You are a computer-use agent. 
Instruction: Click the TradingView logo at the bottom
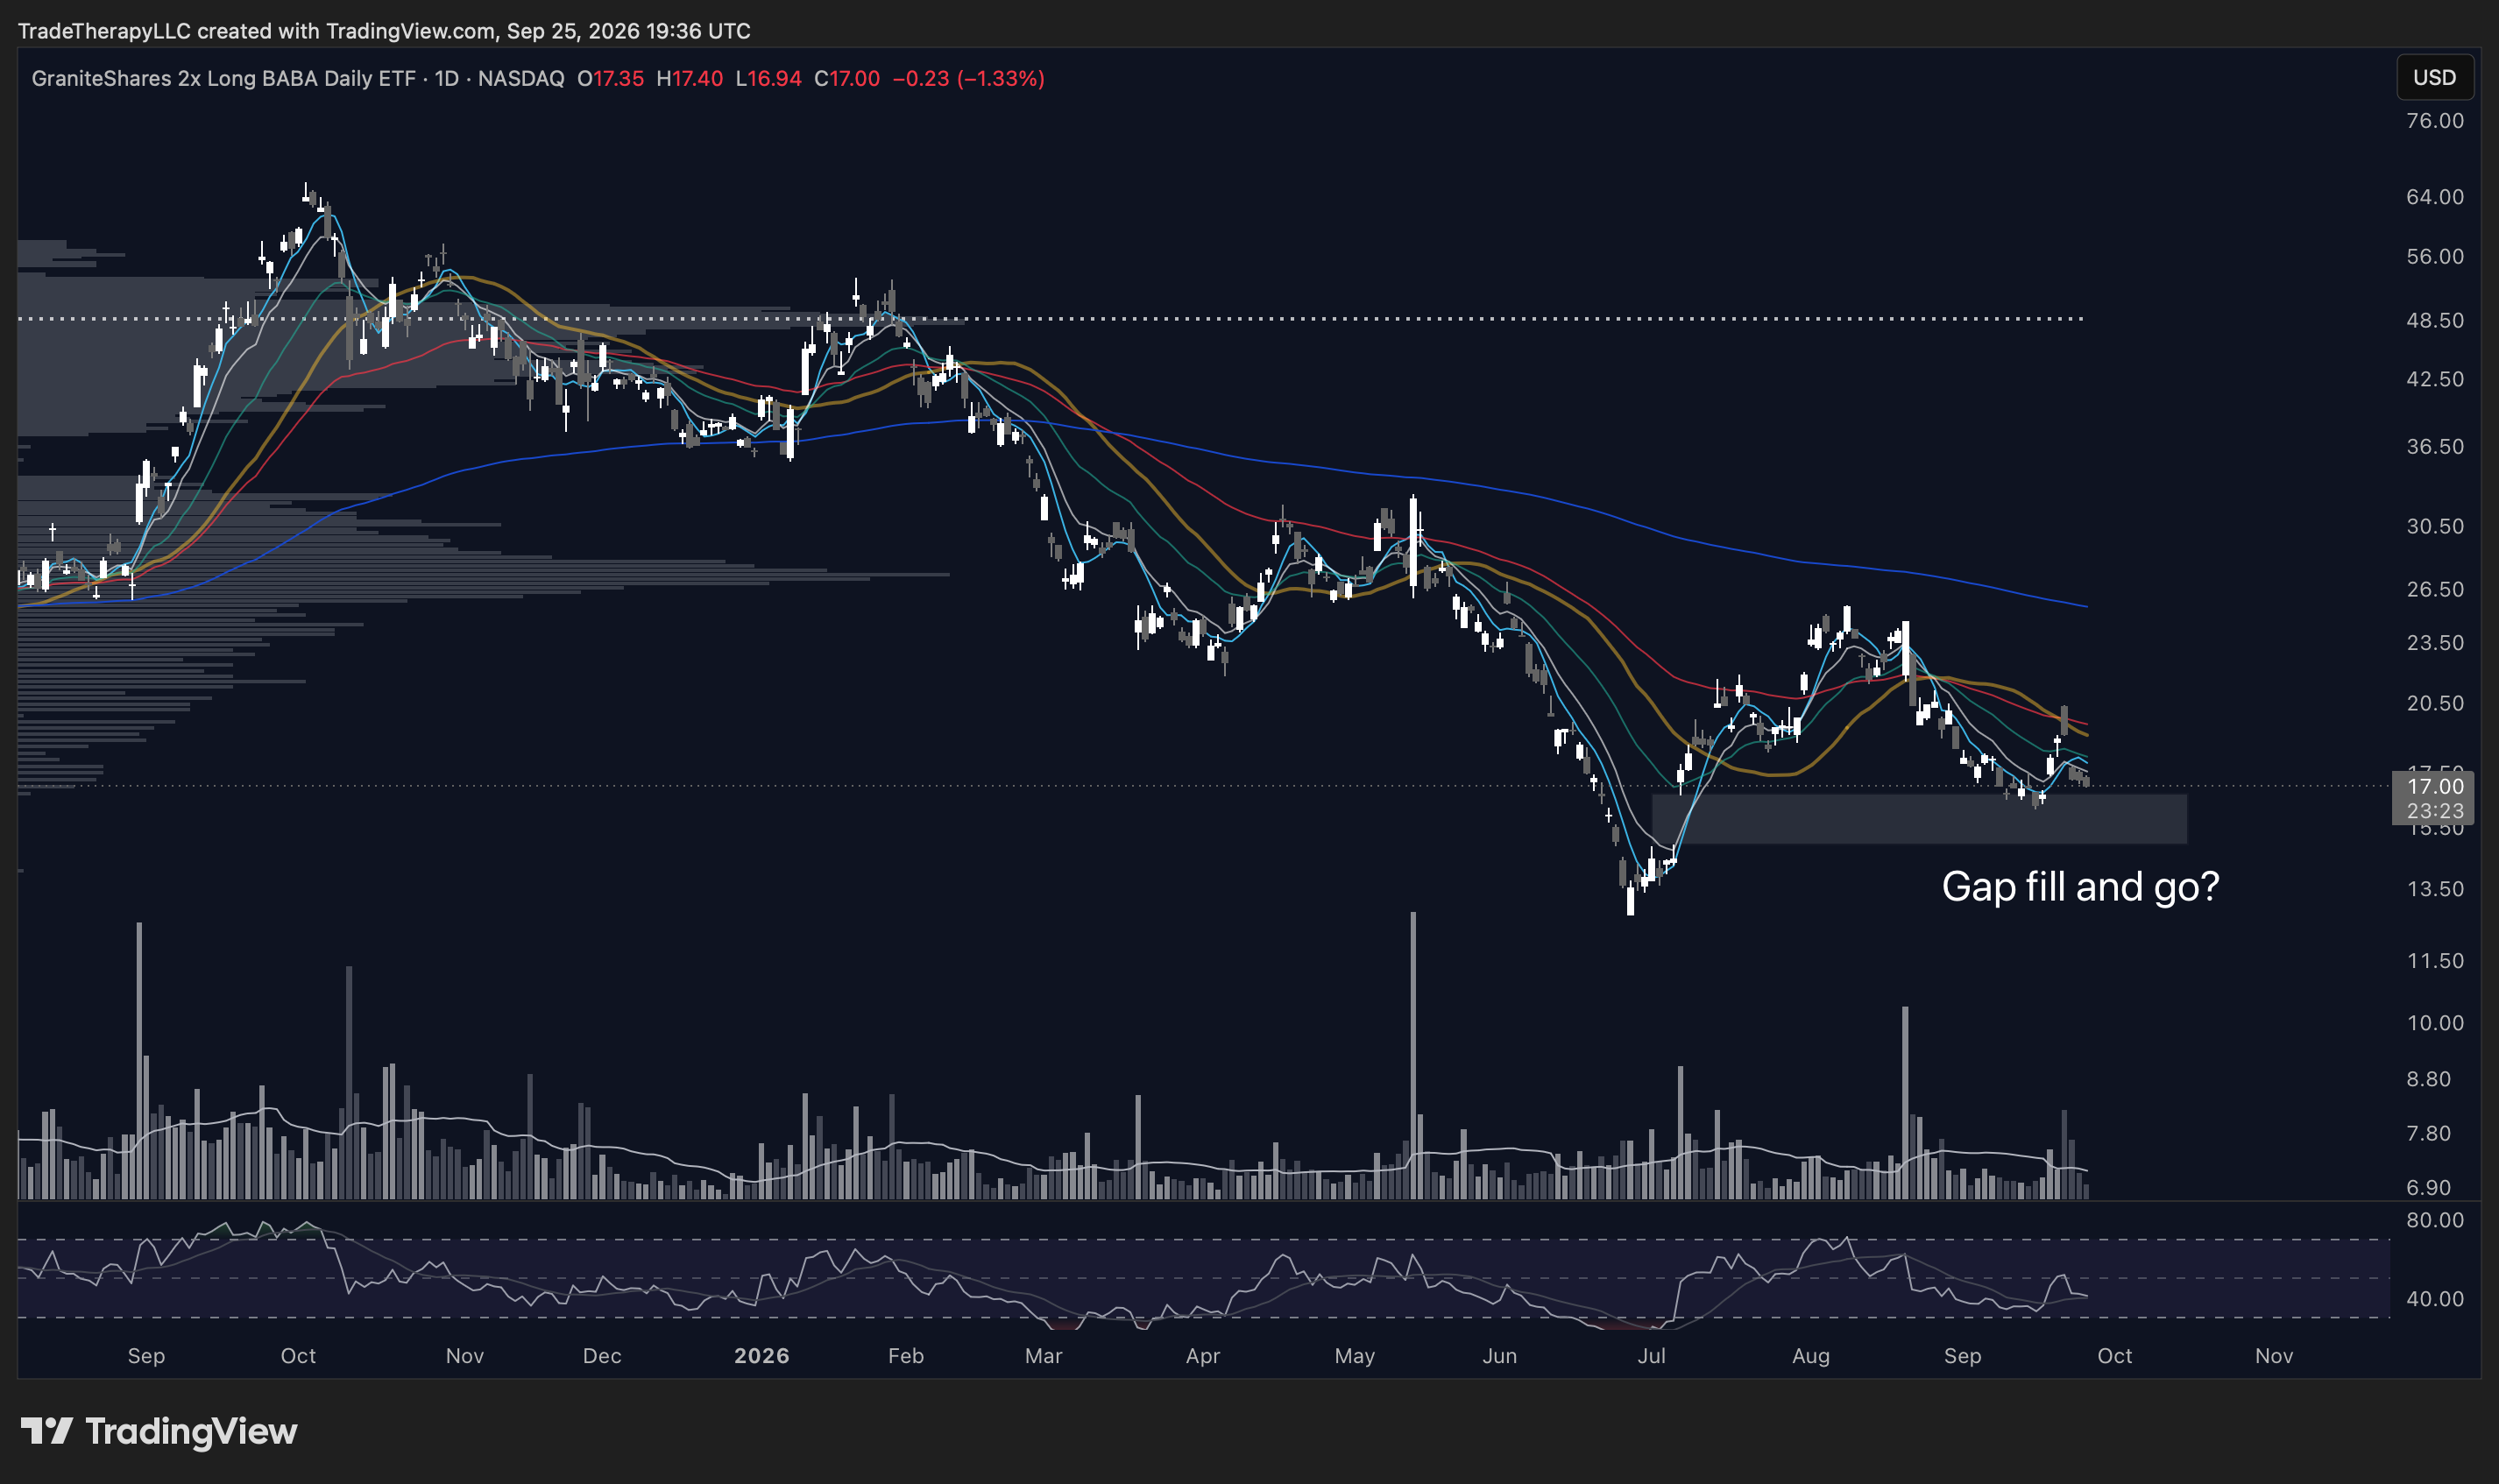coord(159,1431)
